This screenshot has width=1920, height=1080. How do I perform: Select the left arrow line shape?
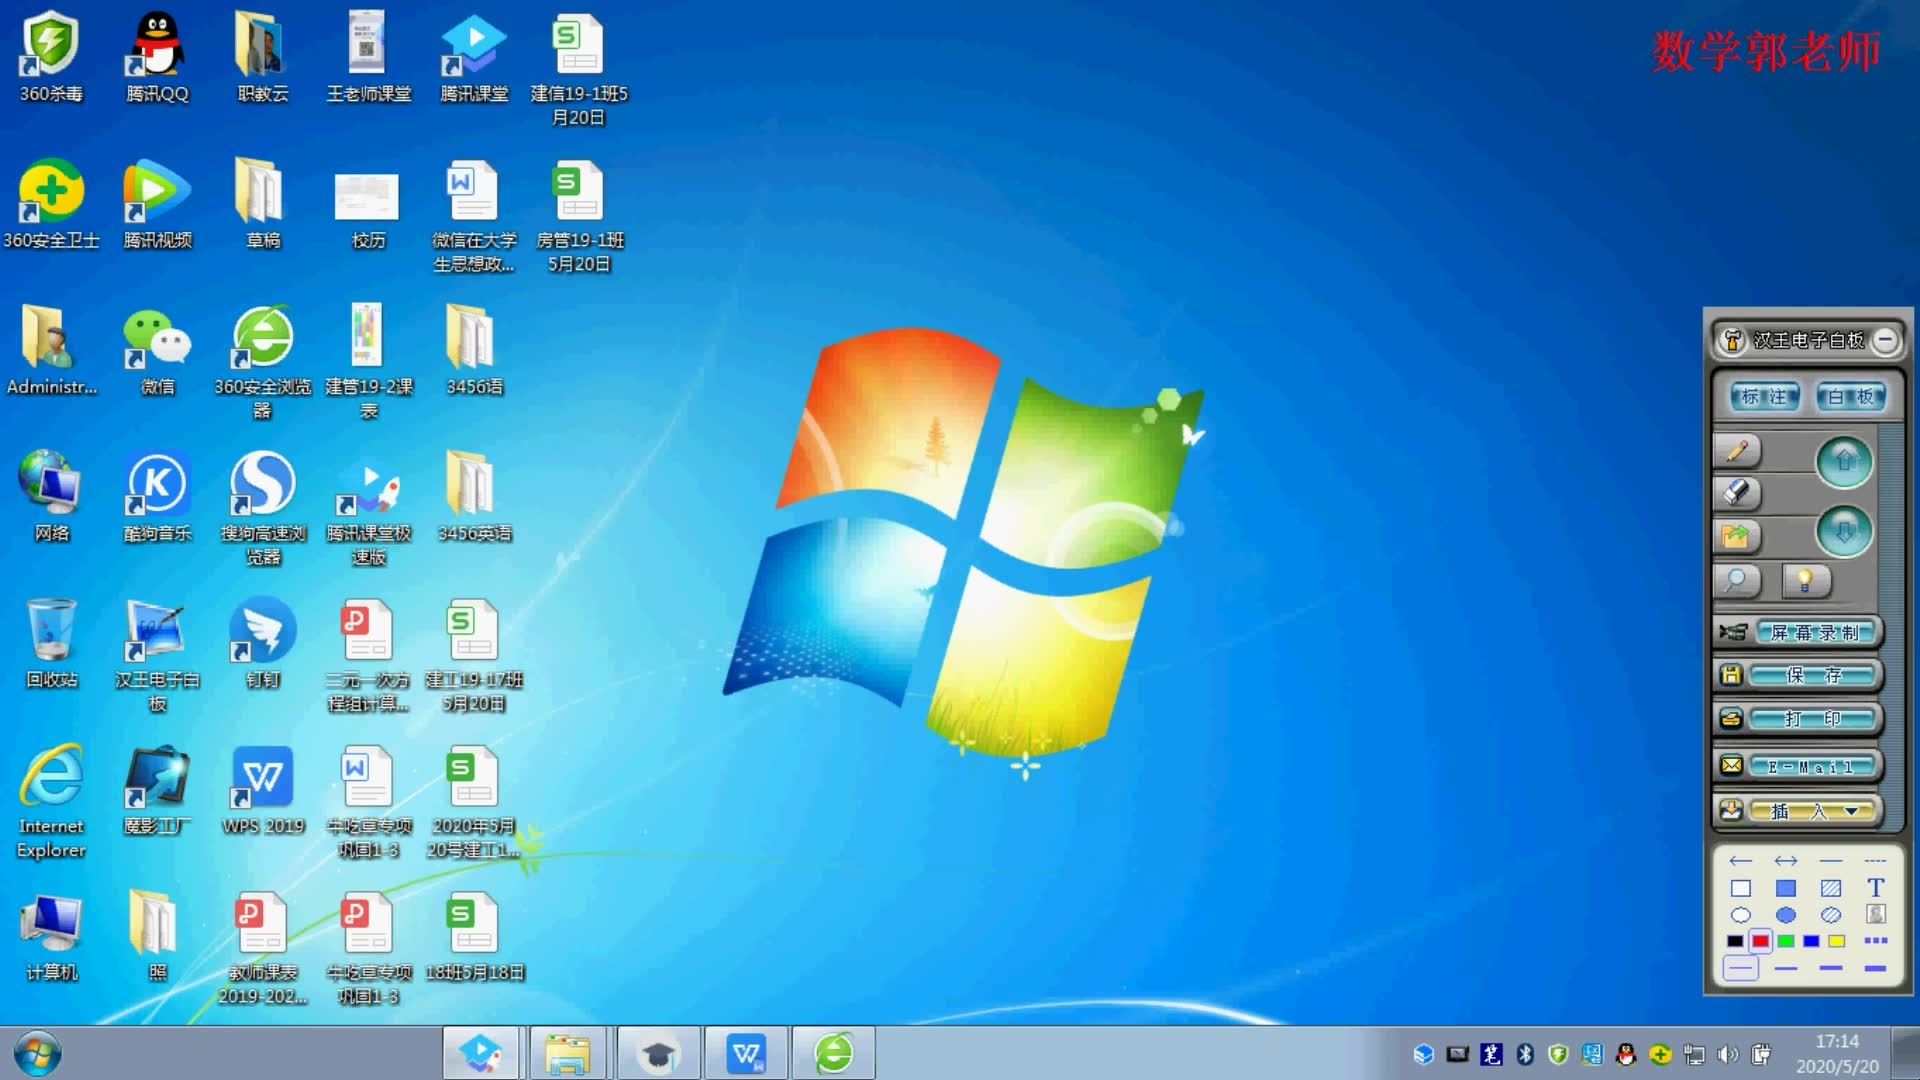(x=1741, y=861)
